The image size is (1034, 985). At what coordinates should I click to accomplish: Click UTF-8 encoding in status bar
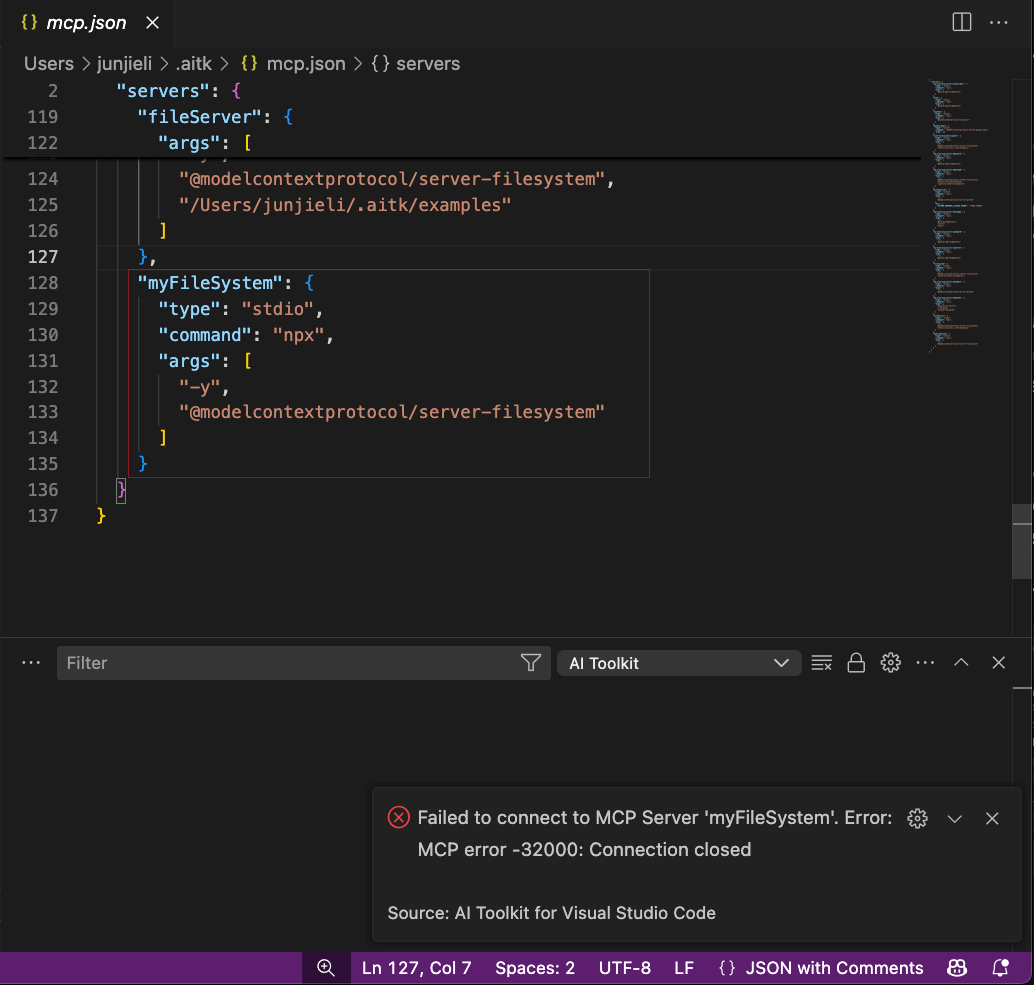pyautogui.click(x=624, y=967)
